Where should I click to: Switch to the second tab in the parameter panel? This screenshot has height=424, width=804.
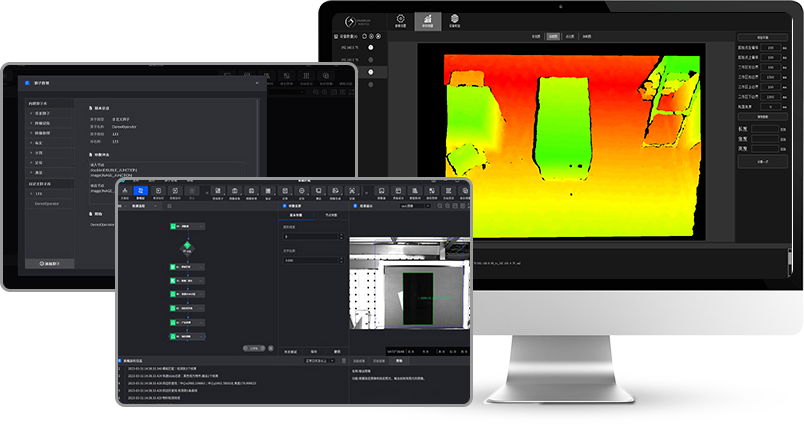[331, 214]
